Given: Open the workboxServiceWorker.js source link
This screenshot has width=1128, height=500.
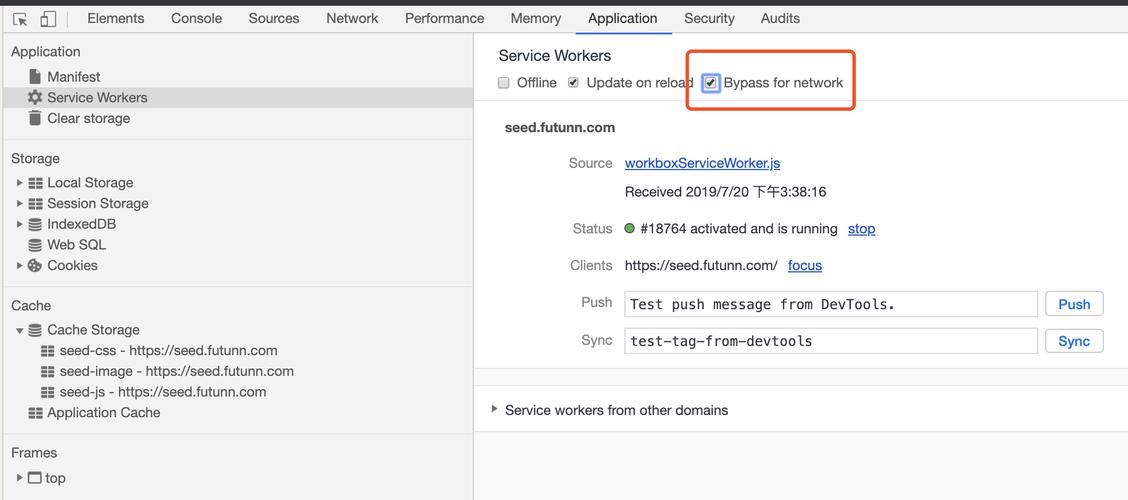Looking at the screenshot, I should (x=702, y=163).
